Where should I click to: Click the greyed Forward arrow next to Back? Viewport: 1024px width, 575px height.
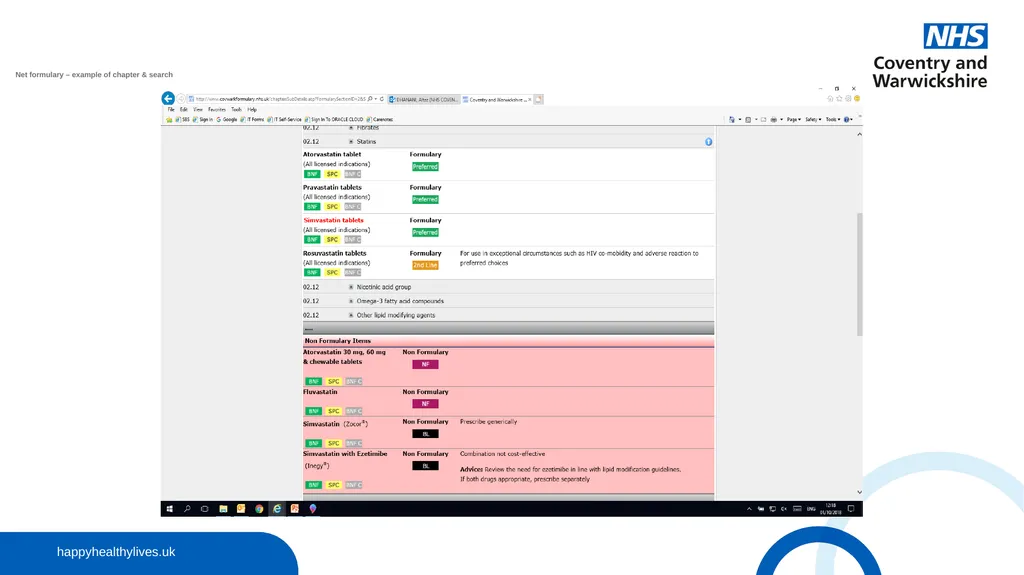pos(182,99)
